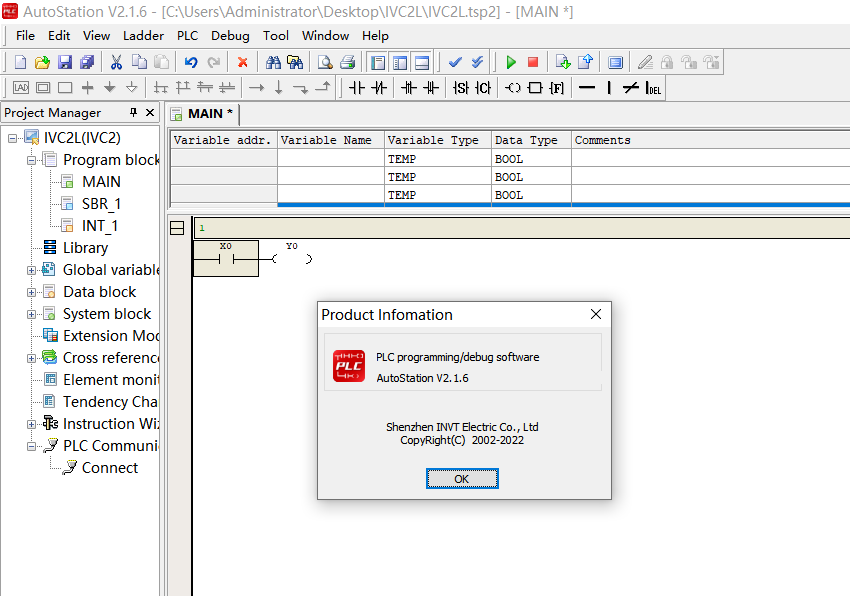Click the red Stop PLC icon
The image size is (850, 596).
tap(532, 62)
